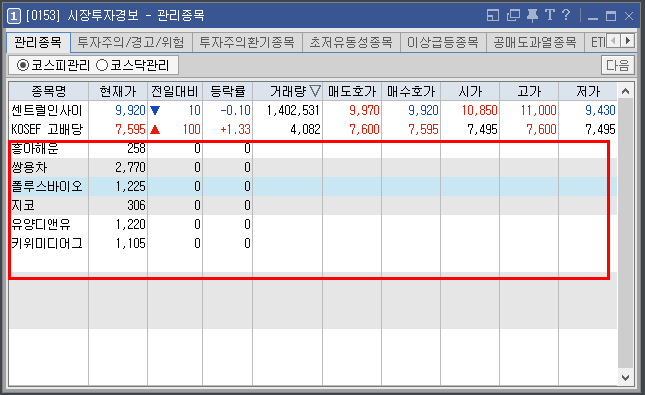Click the volume value 1,402,531

click(x=293, y=110)
